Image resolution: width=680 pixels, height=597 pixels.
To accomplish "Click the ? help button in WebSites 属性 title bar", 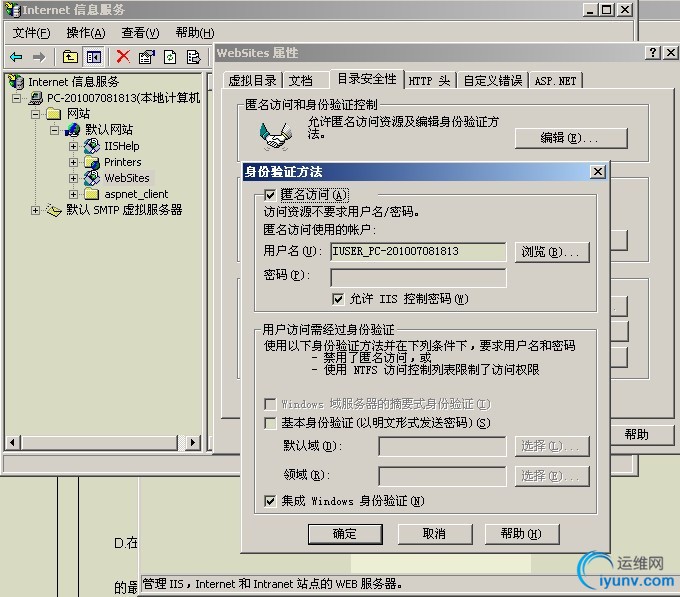I will point(653,53).
